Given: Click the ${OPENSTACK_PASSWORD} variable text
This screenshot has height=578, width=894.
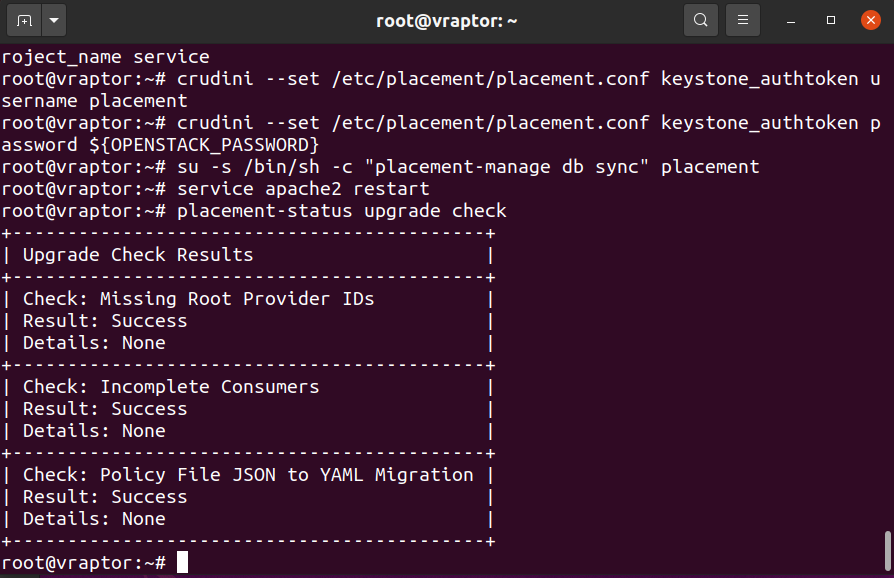Looking at the screenshot, I should click(204, 145).
